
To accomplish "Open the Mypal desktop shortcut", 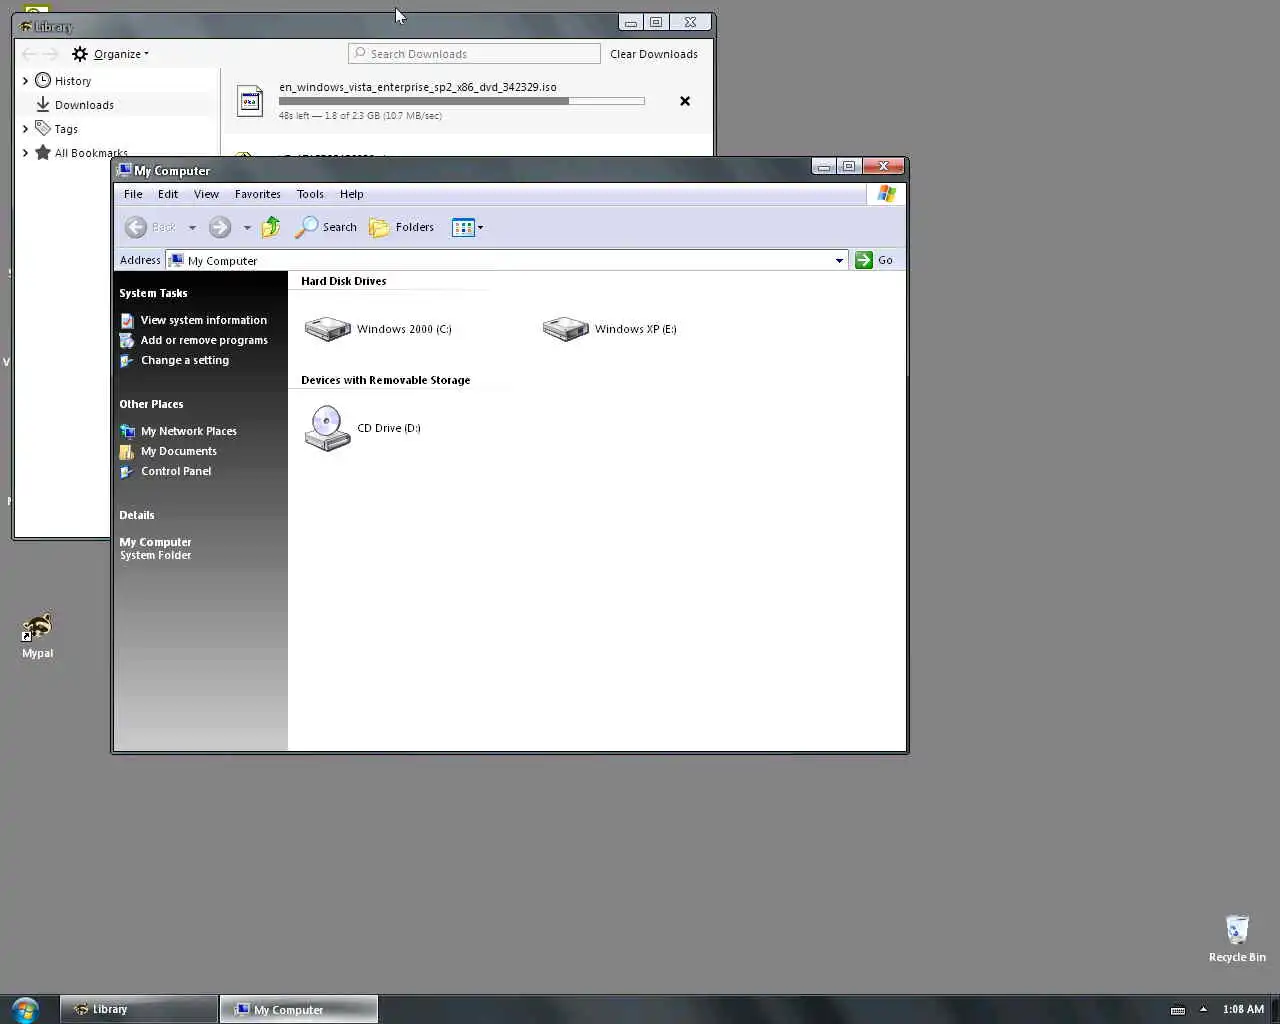I will [x=37, y=636].
